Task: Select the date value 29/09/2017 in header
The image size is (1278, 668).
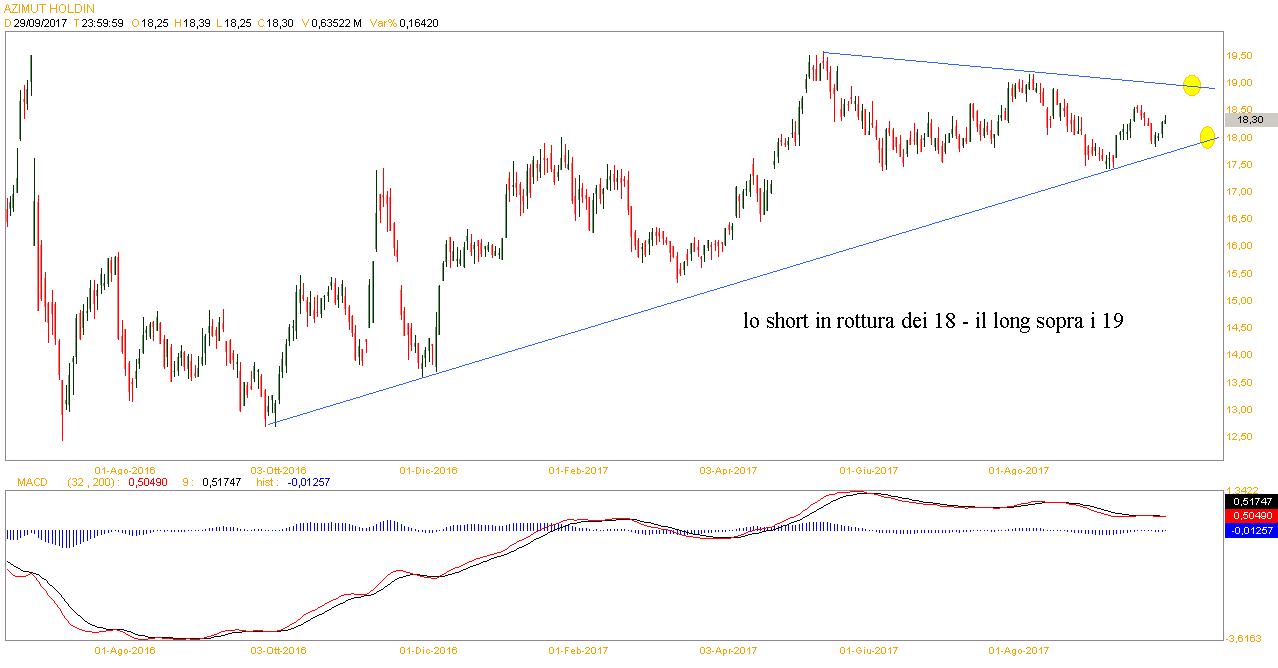Action: [39, 22]
